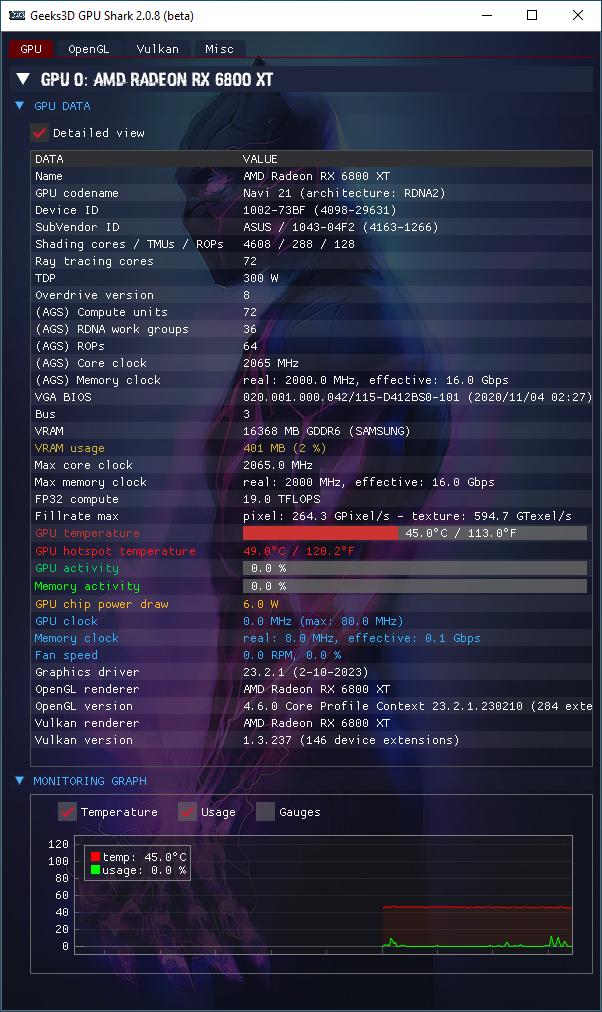Disable the Usage graph checkbox
Image resolution: width=602 pixels, height=1012 pixels.
point(187,812)
